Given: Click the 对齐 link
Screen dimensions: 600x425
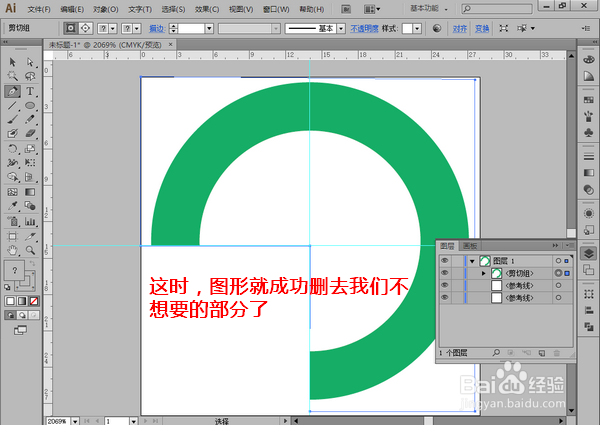Looking at the screenshot, I should coord(460,28).
